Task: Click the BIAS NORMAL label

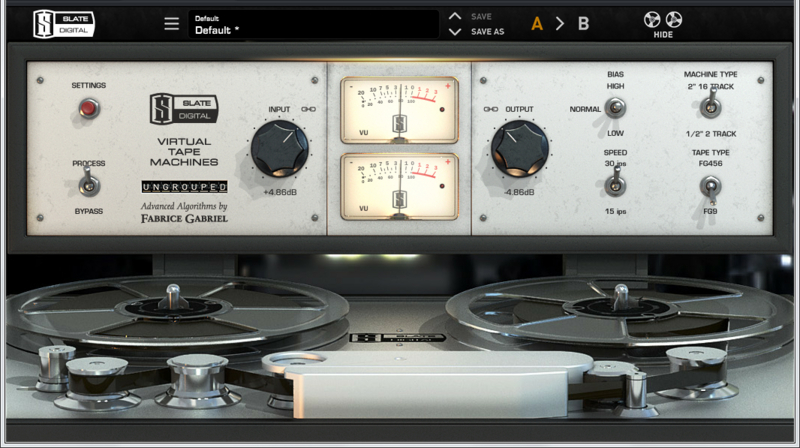Action: coord(585,109)
